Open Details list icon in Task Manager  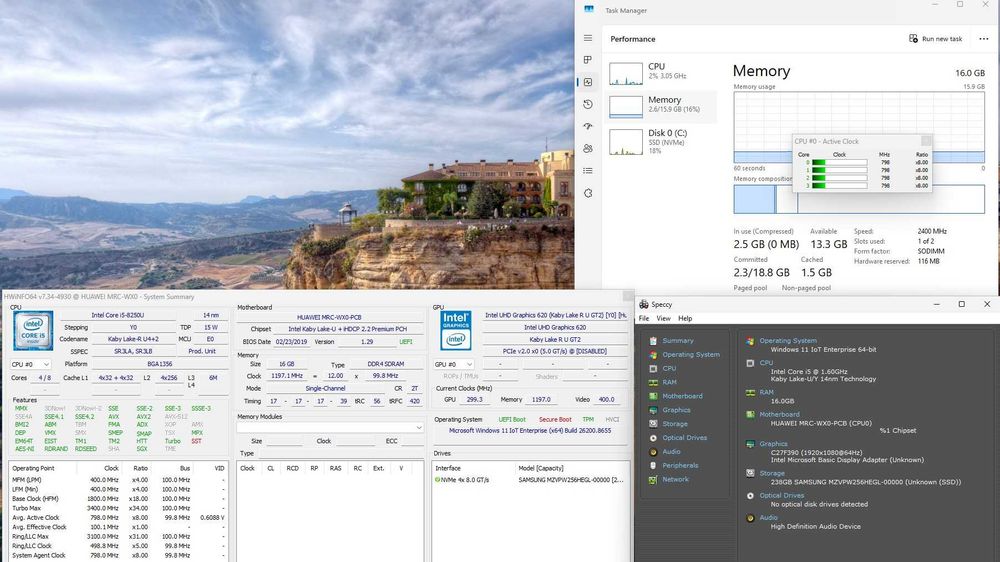pyautogui.click(x=588, y=171)
